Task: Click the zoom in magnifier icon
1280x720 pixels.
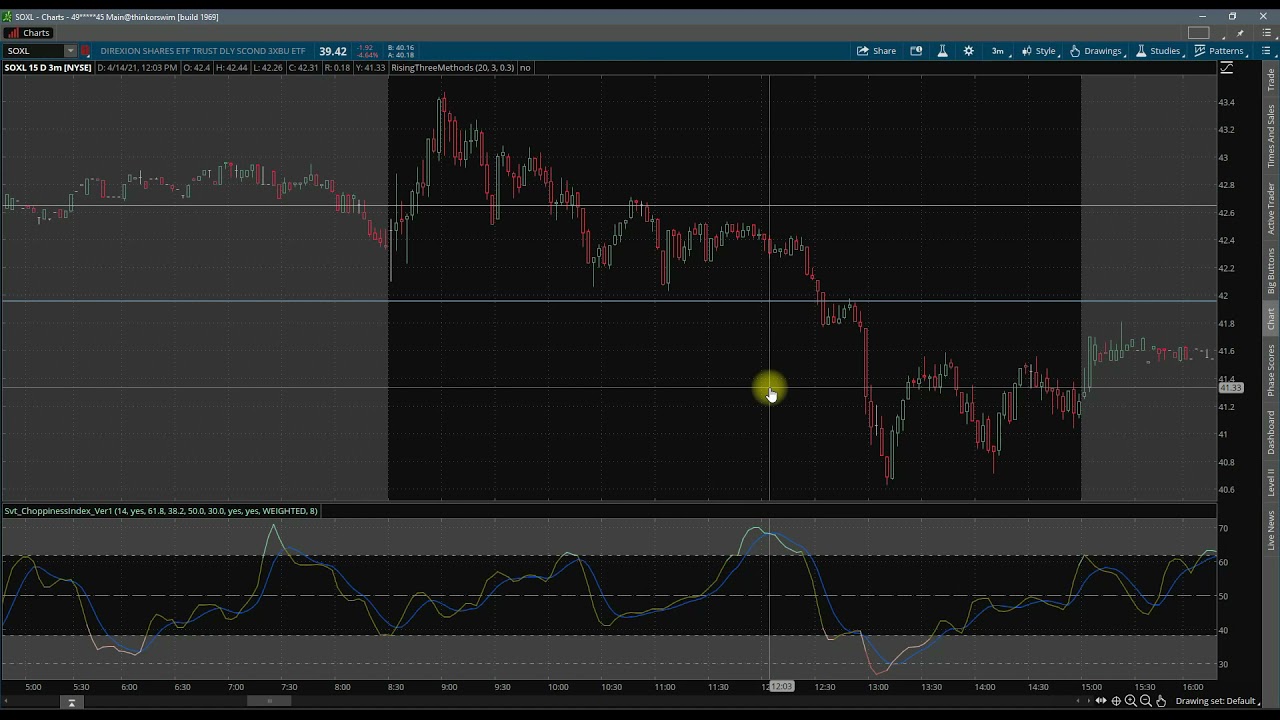Action: [1131, 701]
